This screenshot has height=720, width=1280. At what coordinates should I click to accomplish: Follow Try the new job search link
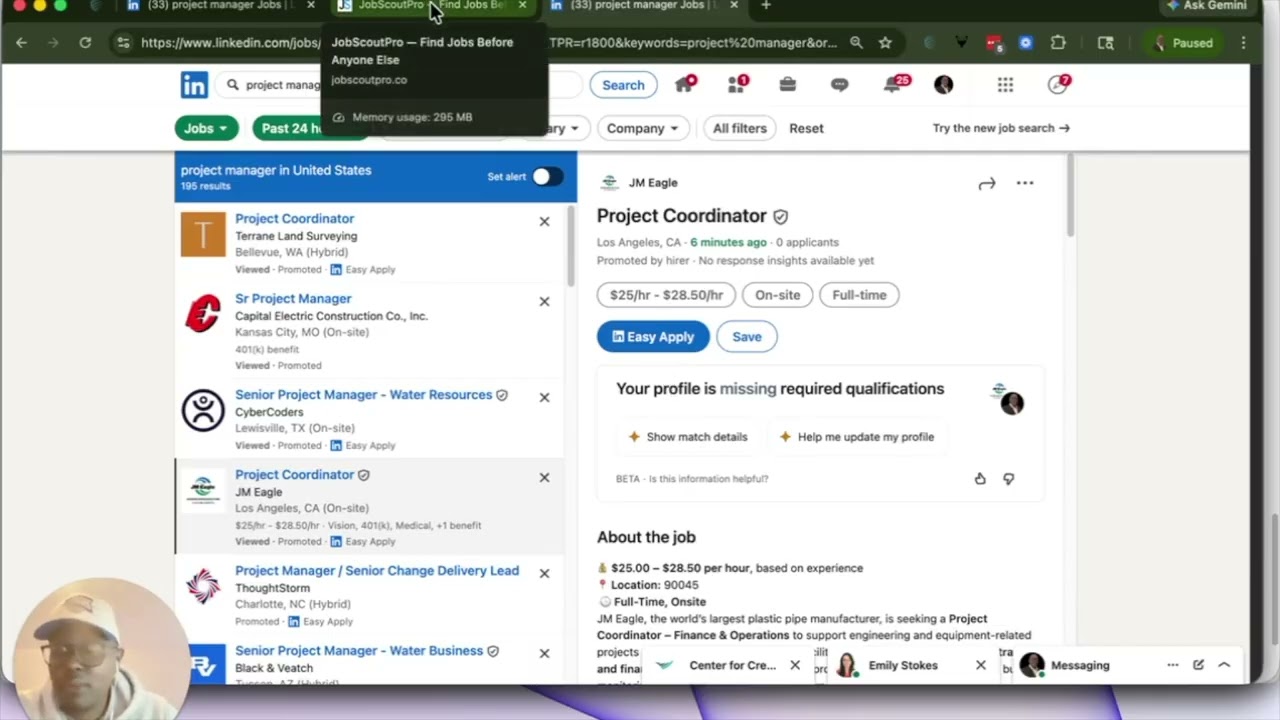pos(1001,128)
